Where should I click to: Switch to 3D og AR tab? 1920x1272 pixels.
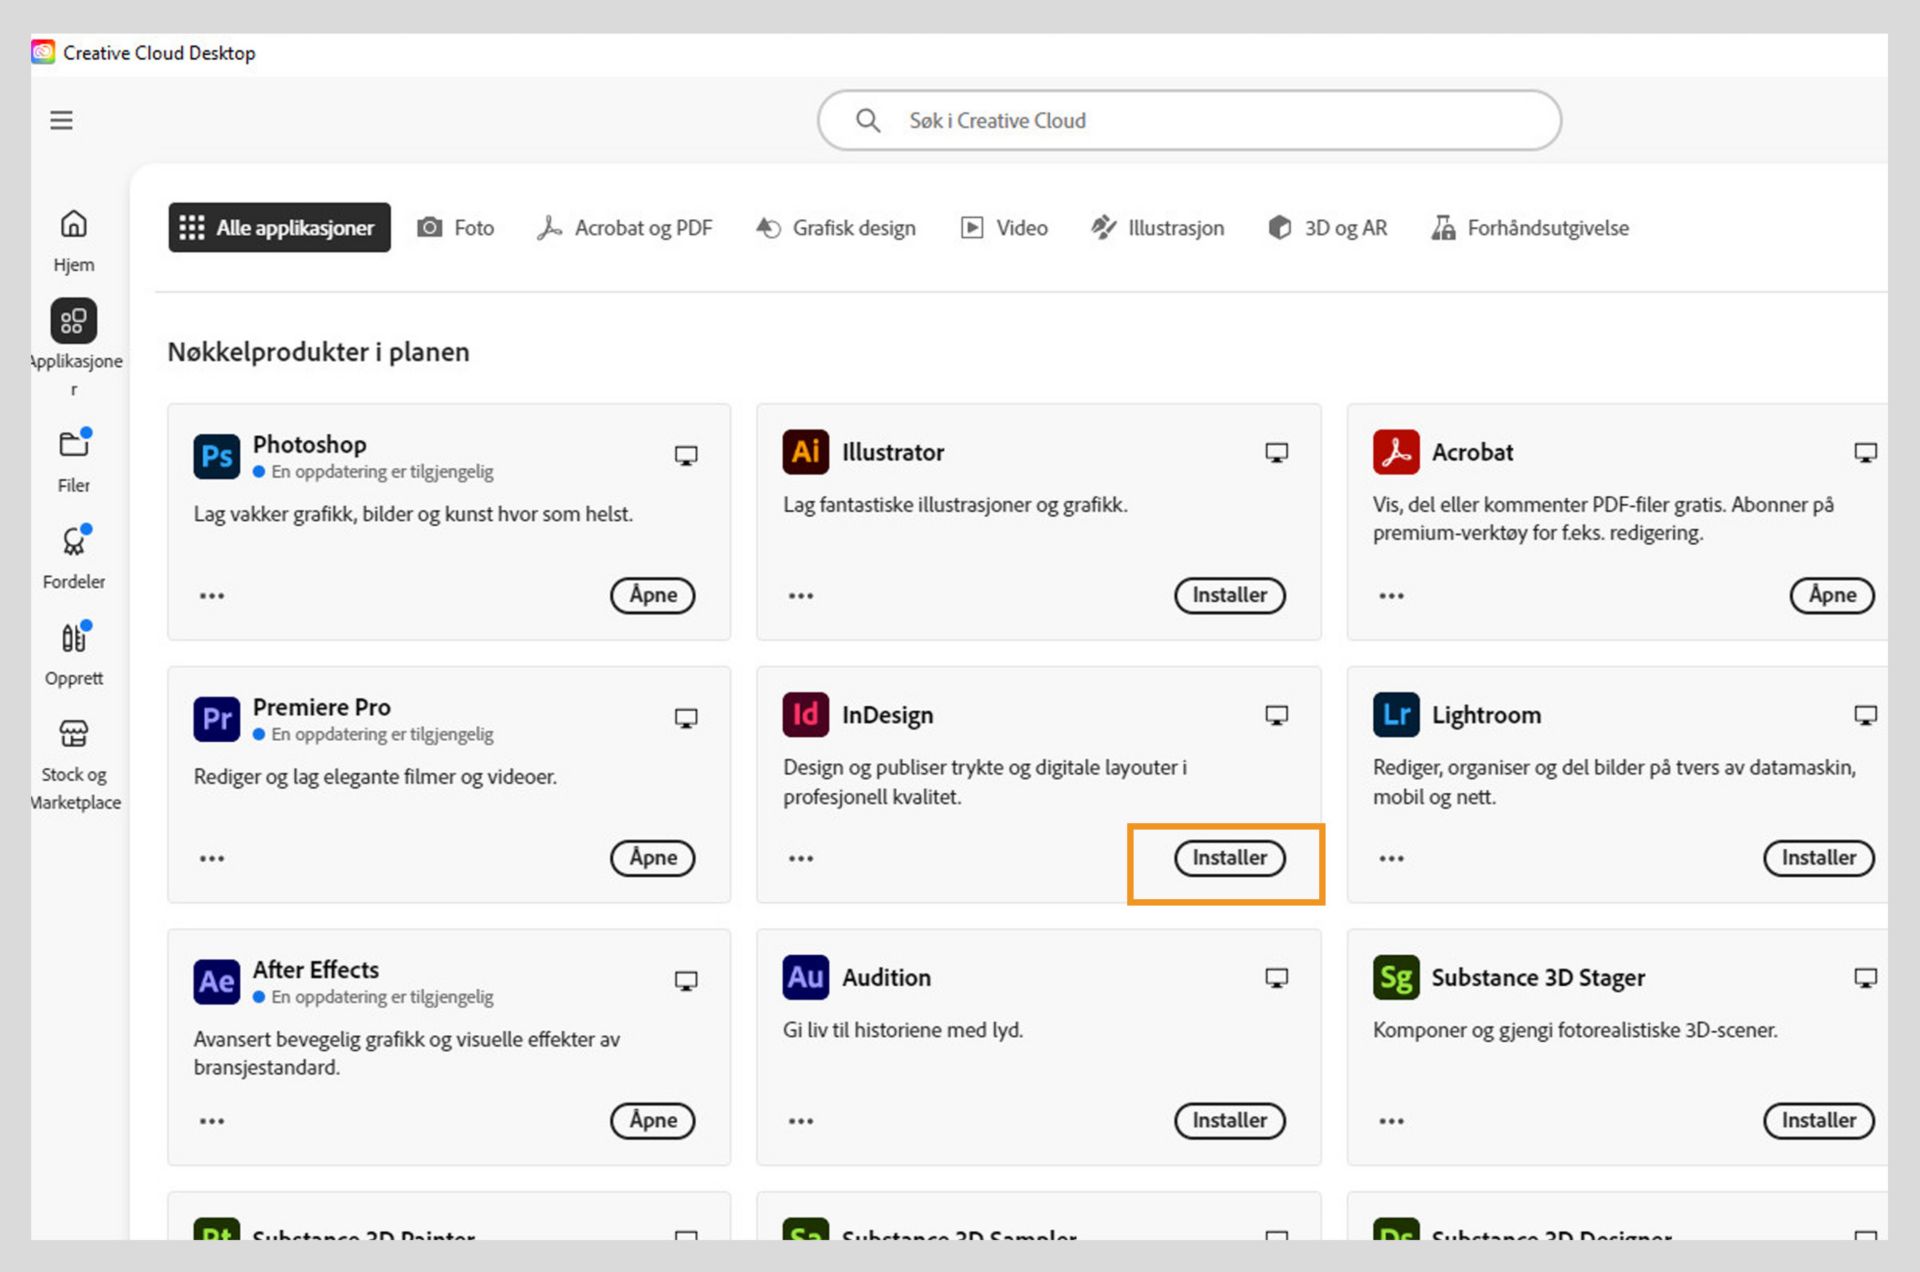1327,228
